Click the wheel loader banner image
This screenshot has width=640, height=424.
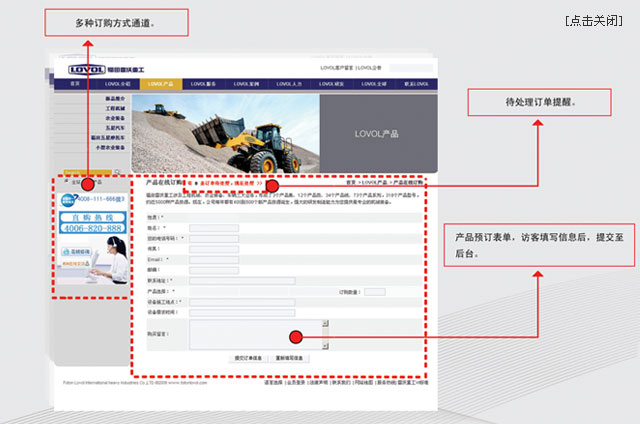click(x=226, y=133)
